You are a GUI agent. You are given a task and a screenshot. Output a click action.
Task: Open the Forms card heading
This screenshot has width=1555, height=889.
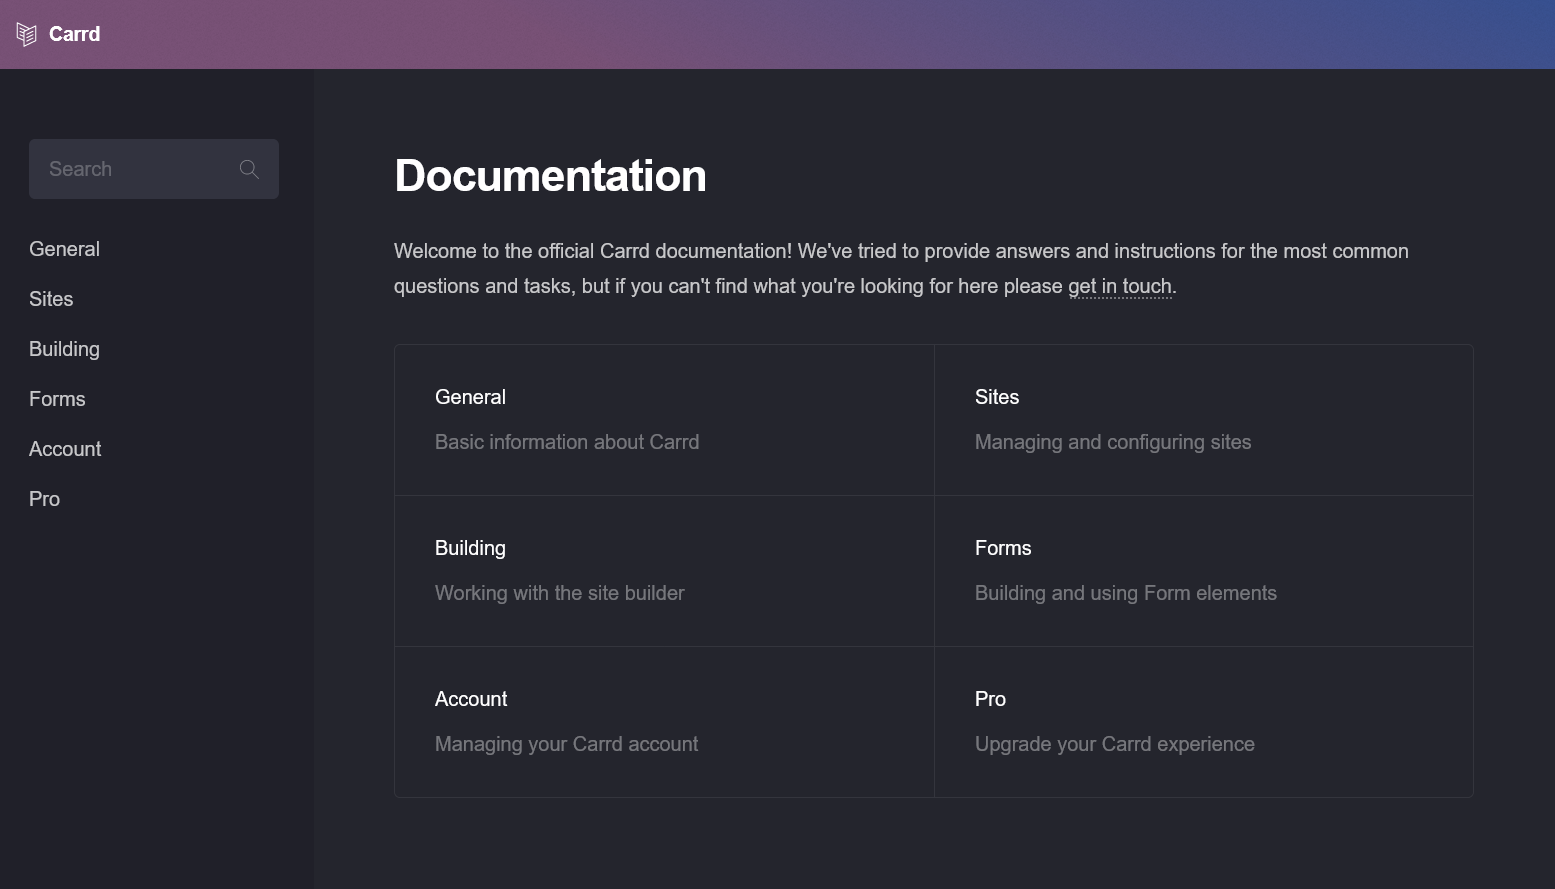[x=1002, y=548]
